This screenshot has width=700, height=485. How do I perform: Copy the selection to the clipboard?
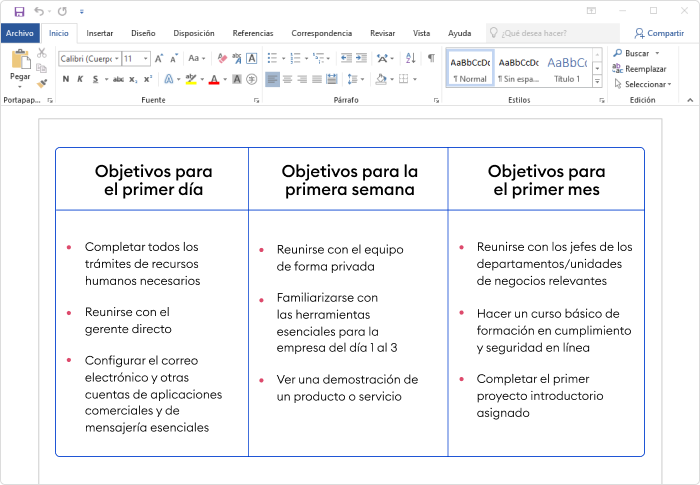[x=42, y=68]
